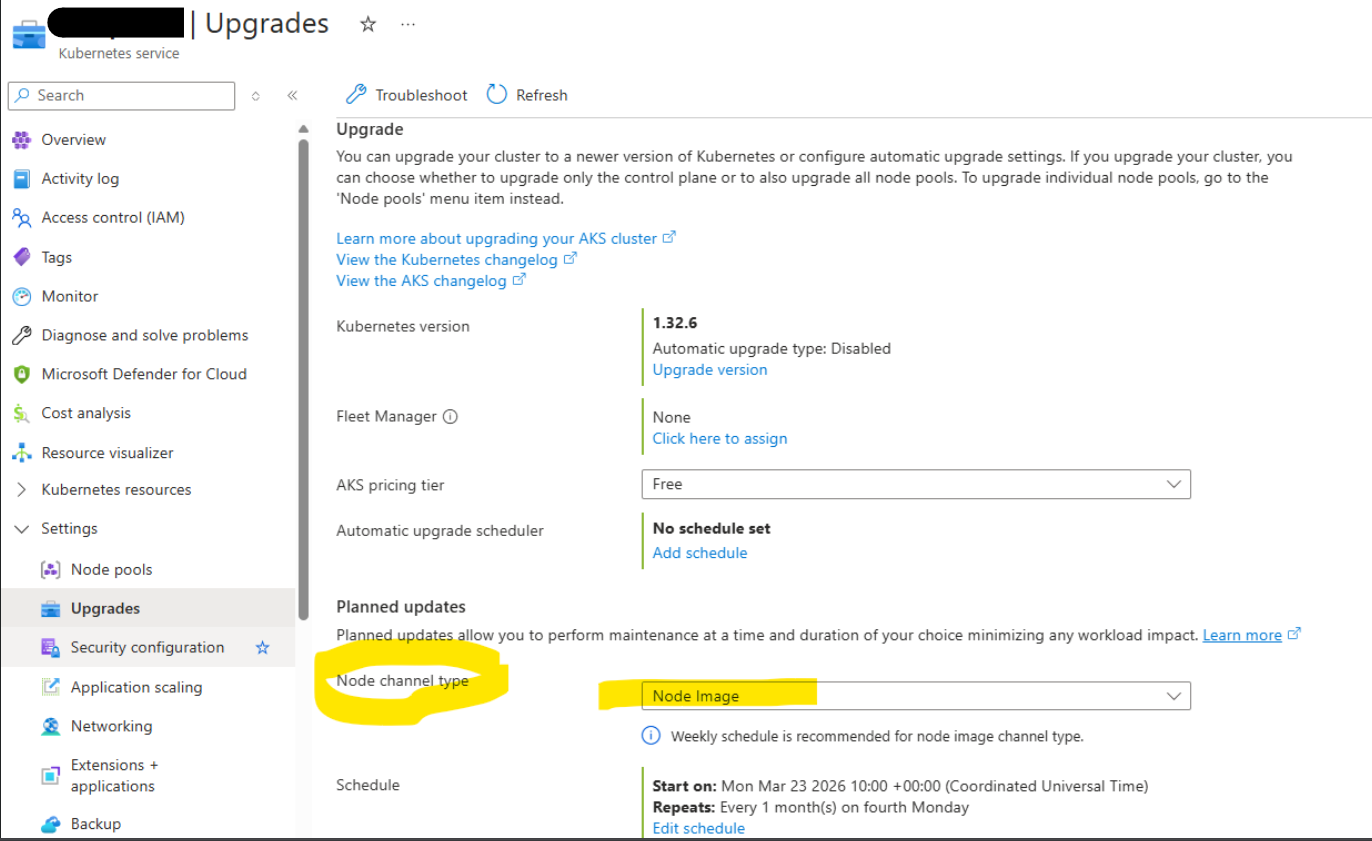Click in the sidebar Search field
Image resolution: width=1372 pixels, height=841 pixels.
click(121, 96)
